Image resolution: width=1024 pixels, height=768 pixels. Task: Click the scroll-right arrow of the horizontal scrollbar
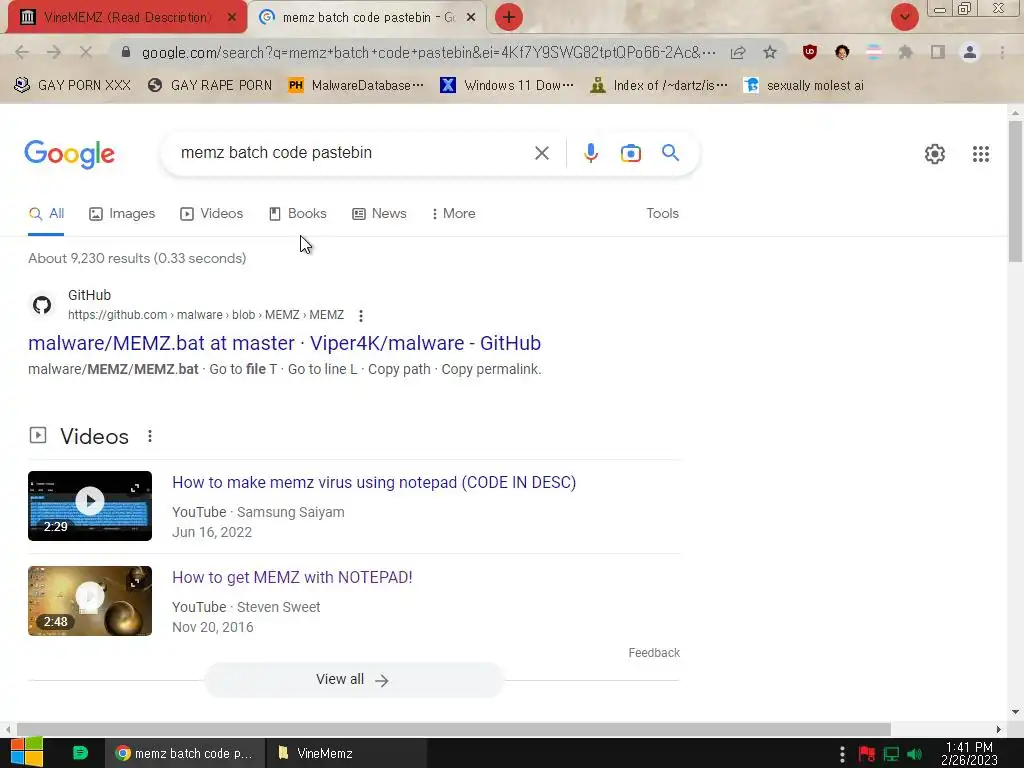999,729
